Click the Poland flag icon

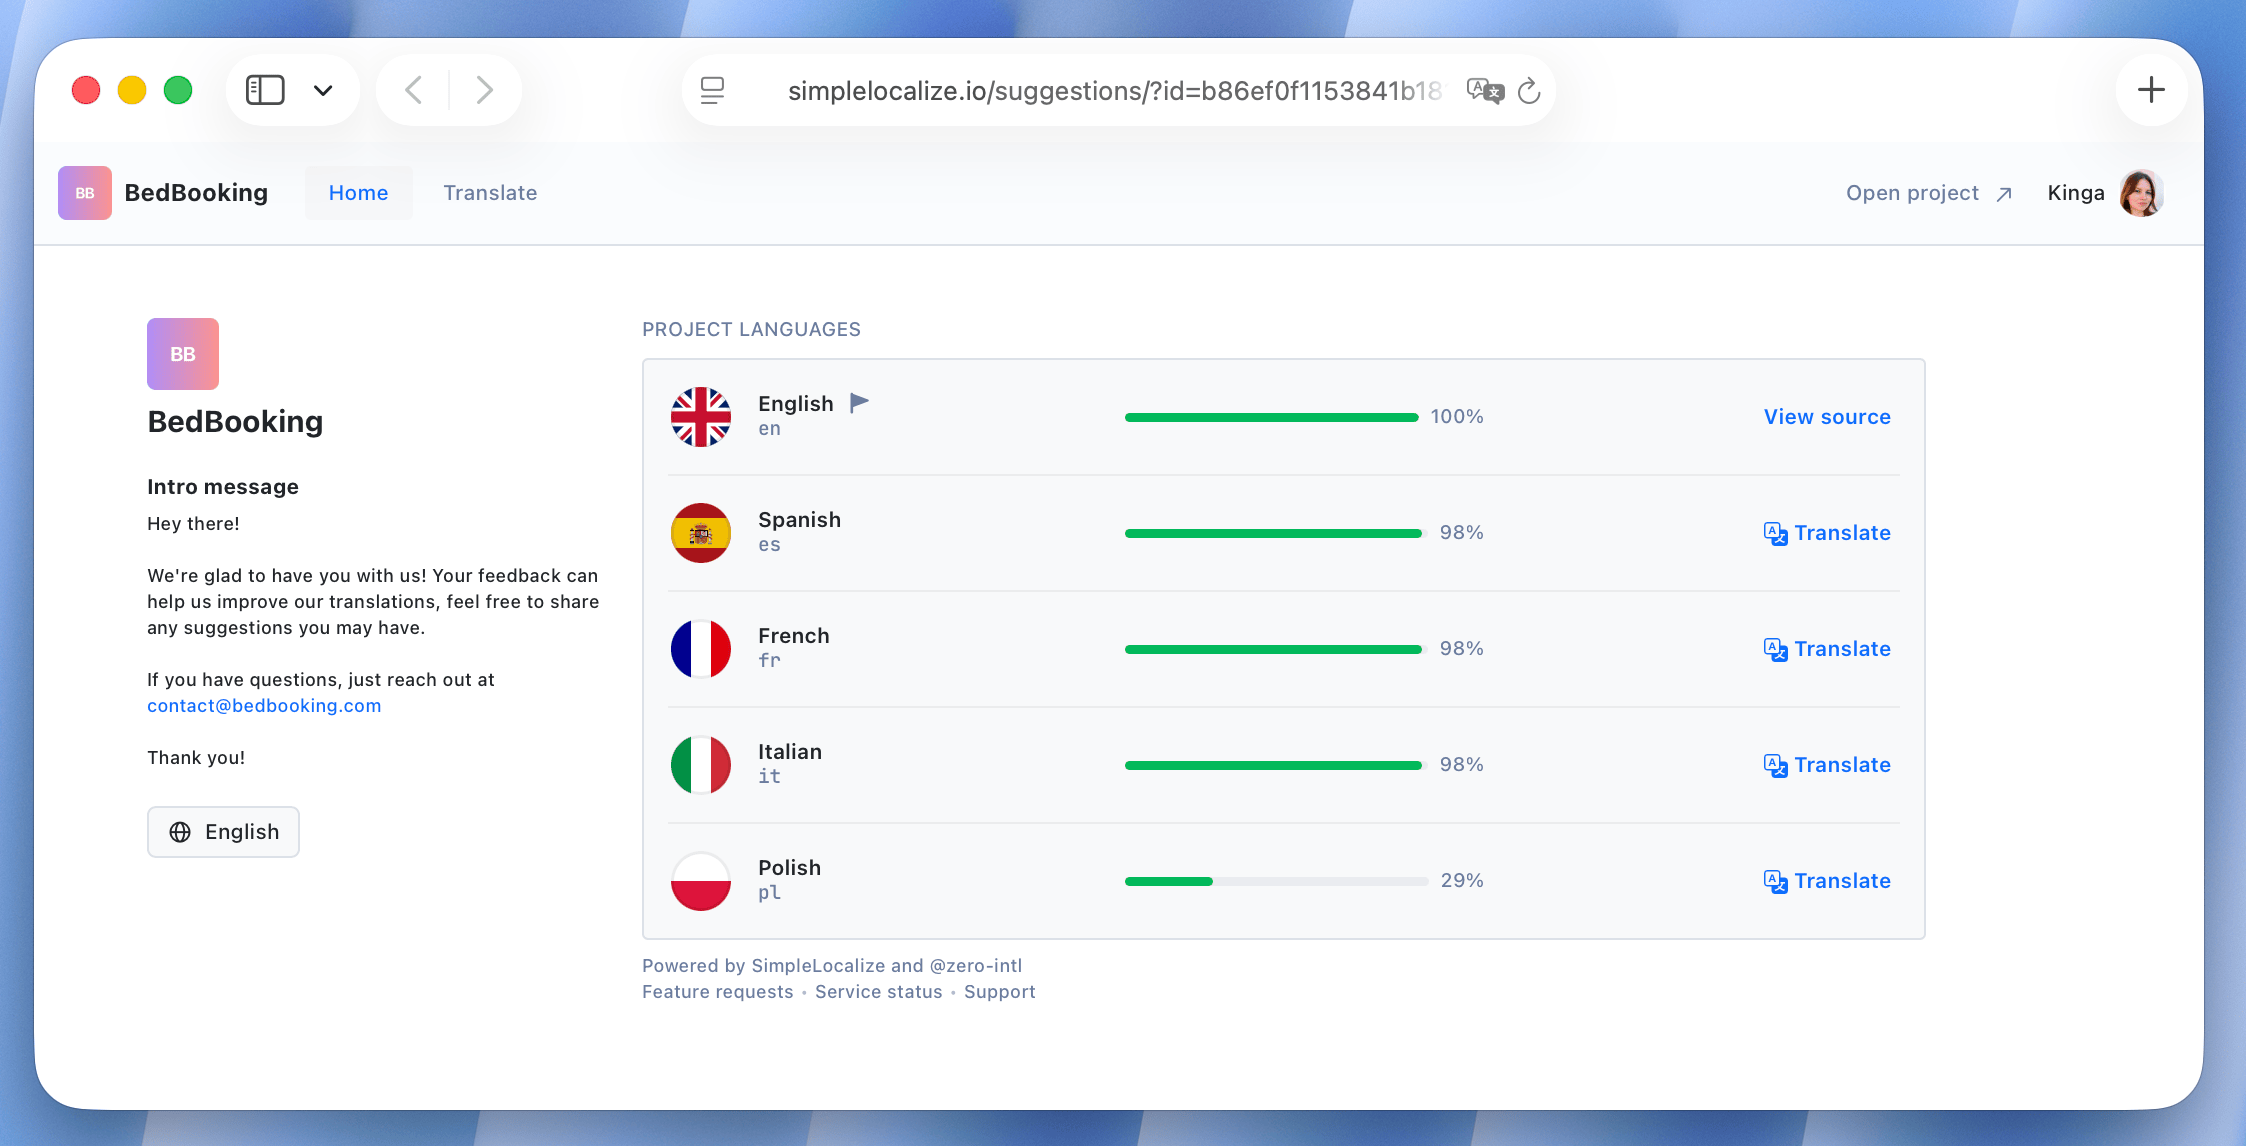coord(701,881)
